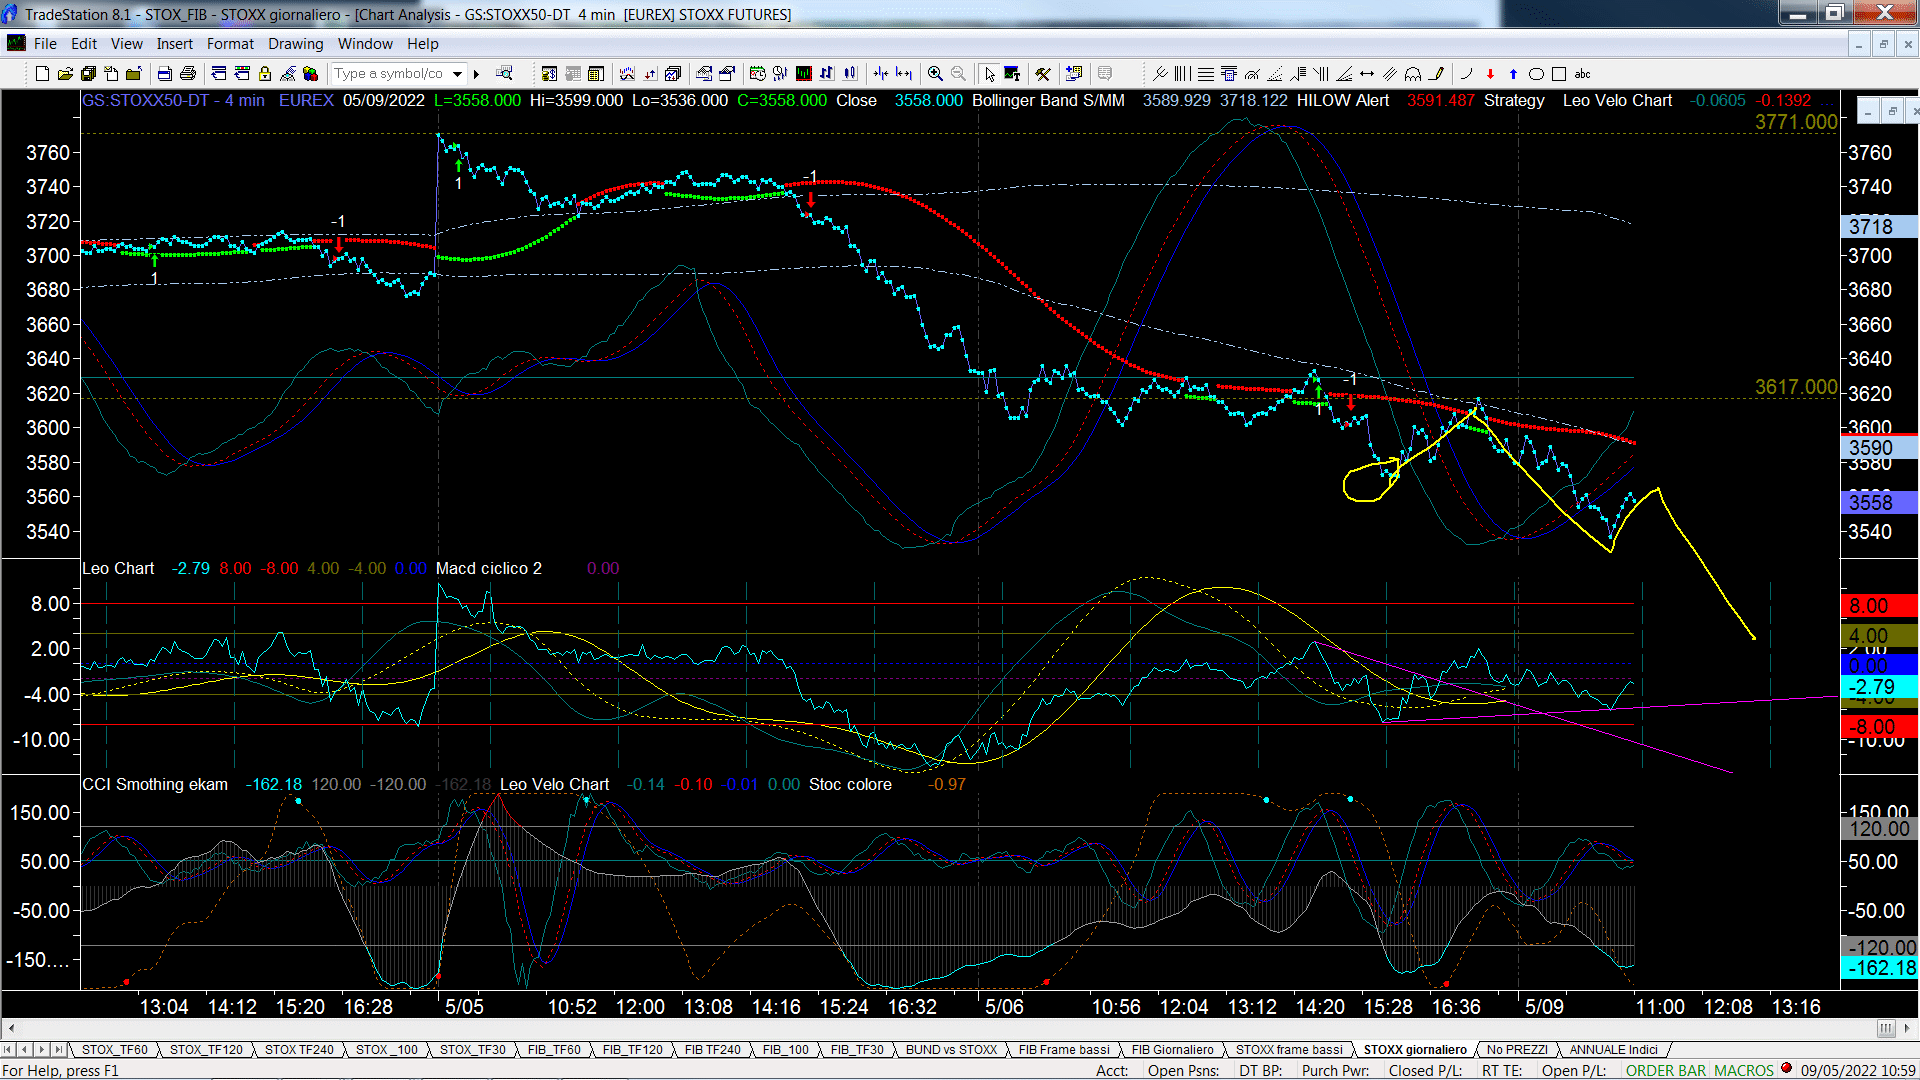
Task: Open the View menu
Action: 126,44
